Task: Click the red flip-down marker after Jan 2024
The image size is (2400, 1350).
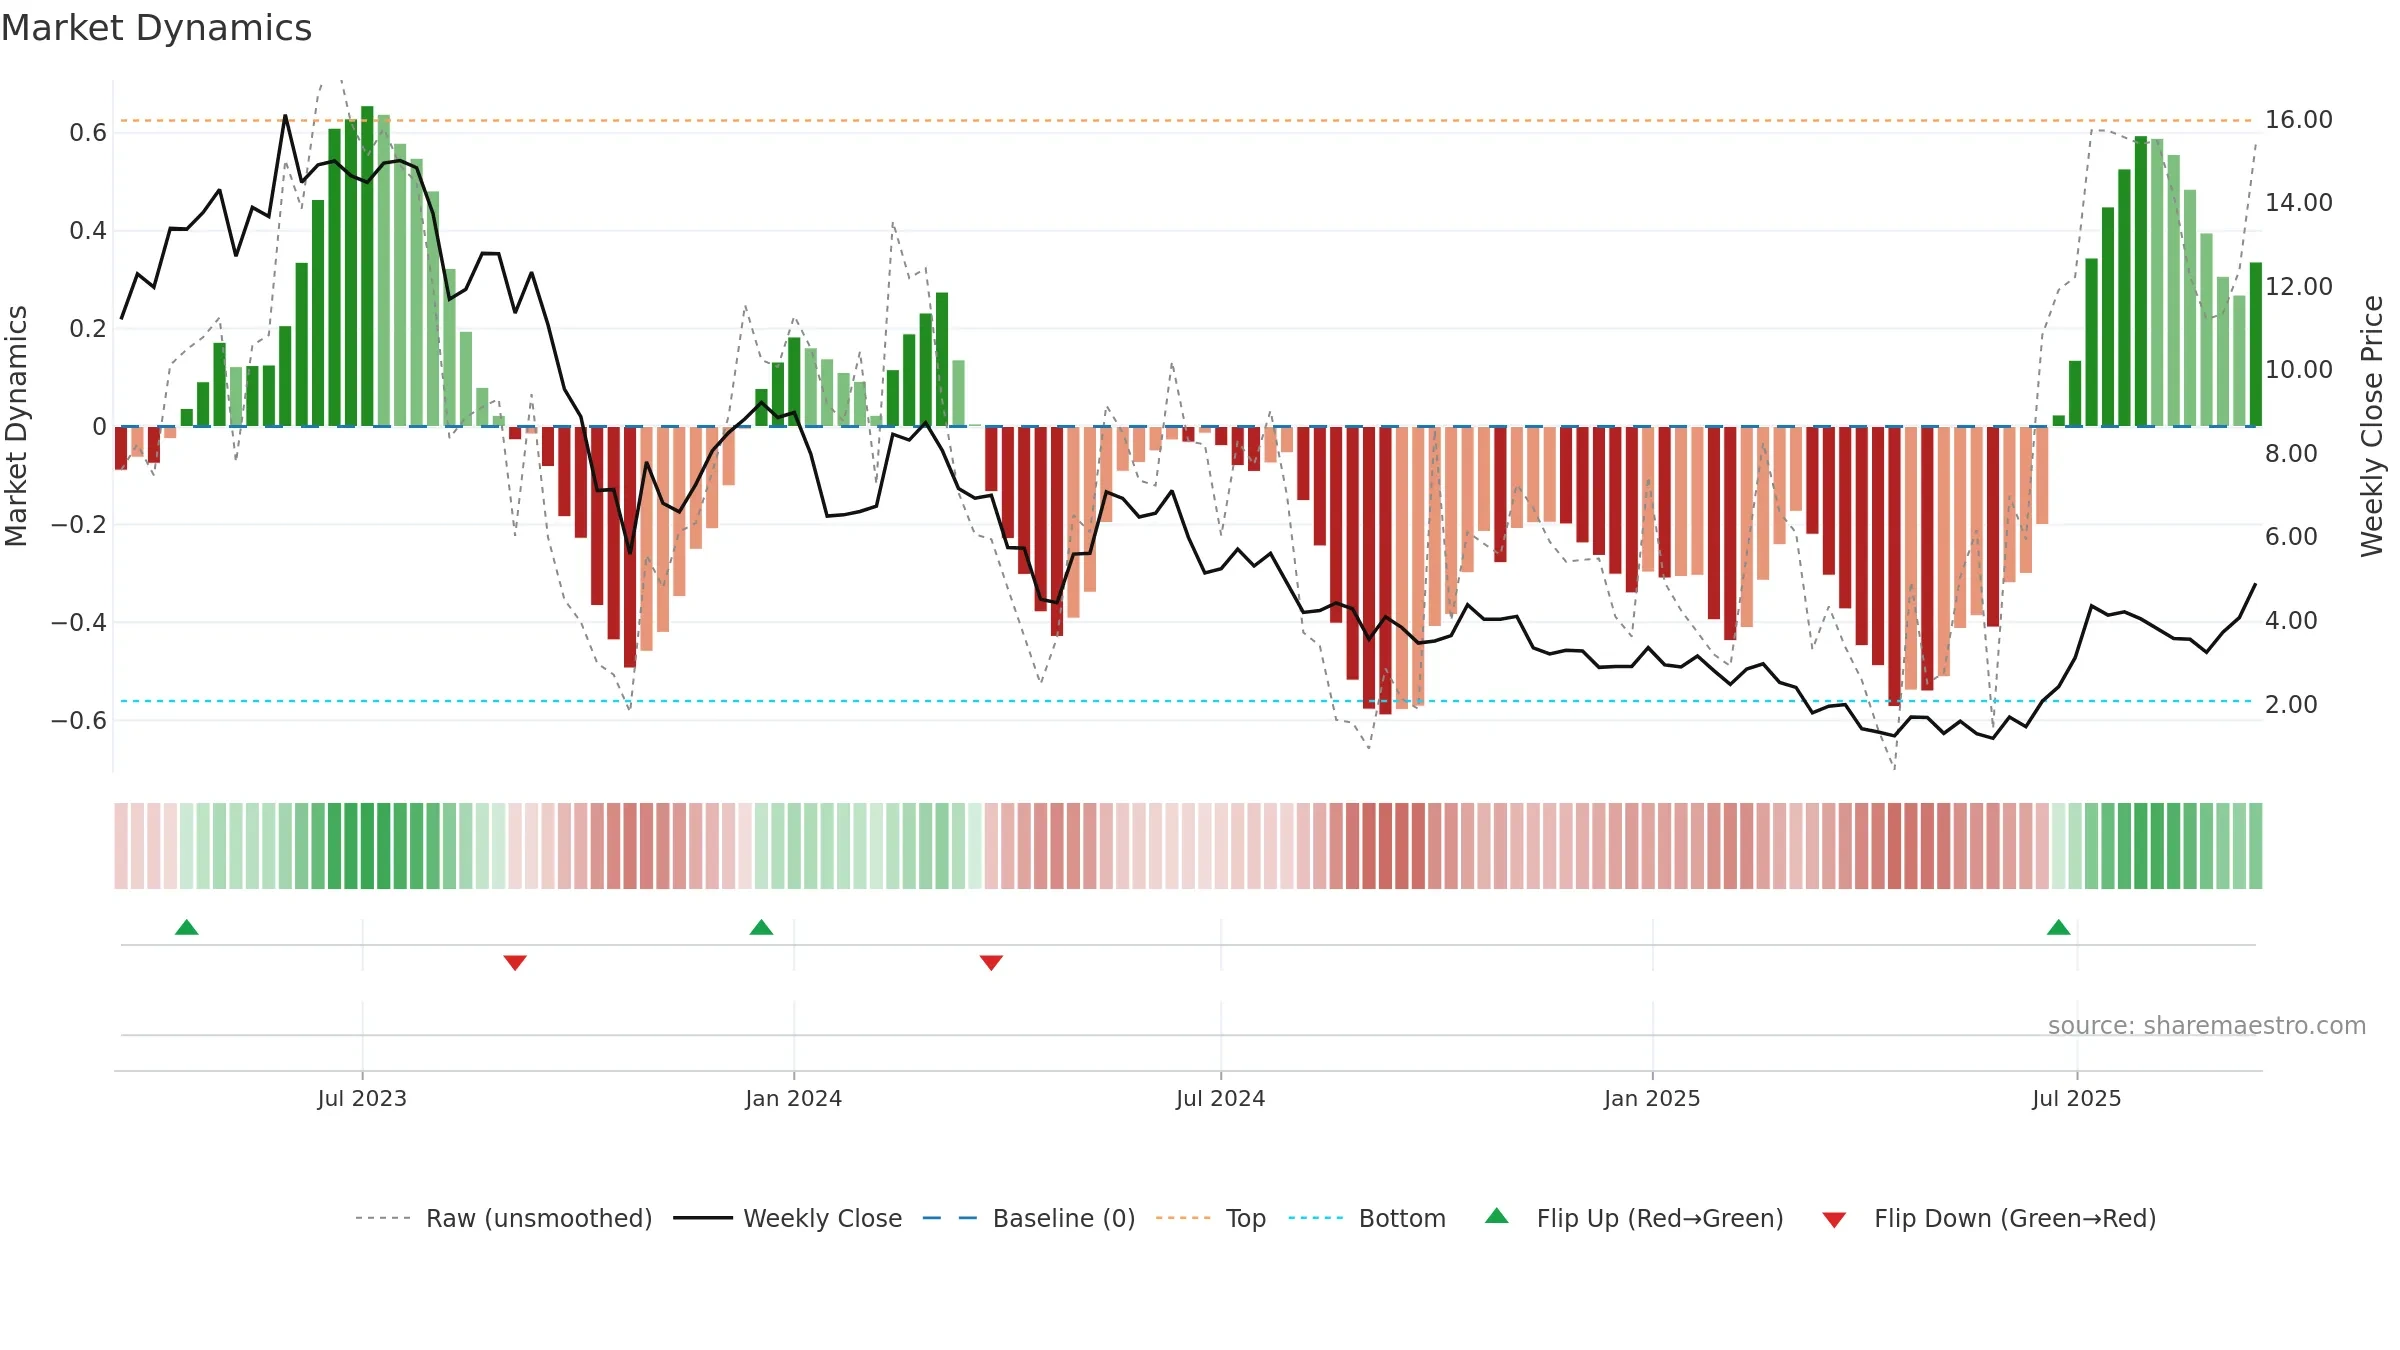Action: point(991,962)
